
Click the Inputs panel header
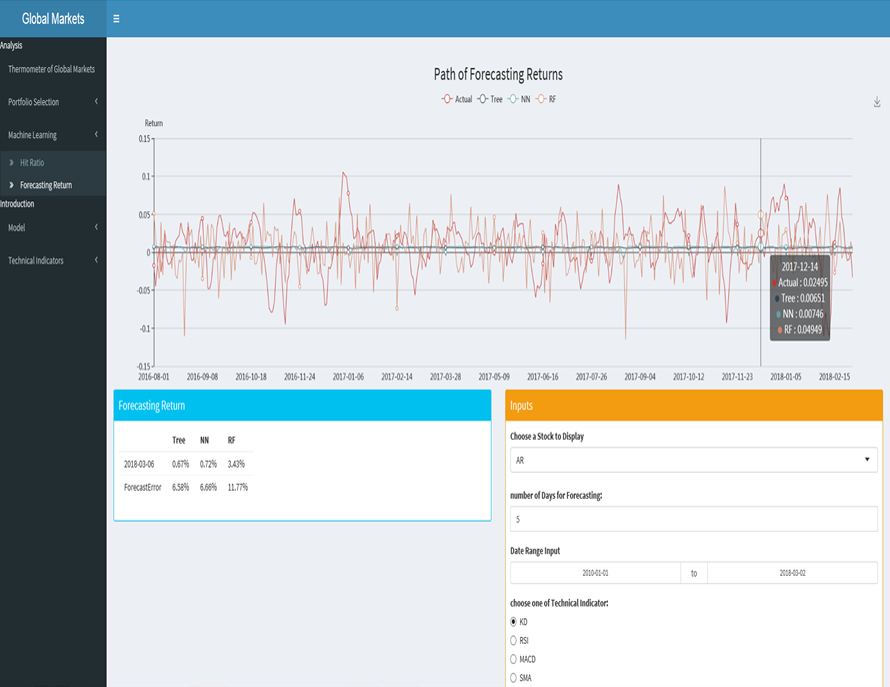pyautogui.click(x=694, y=405)
